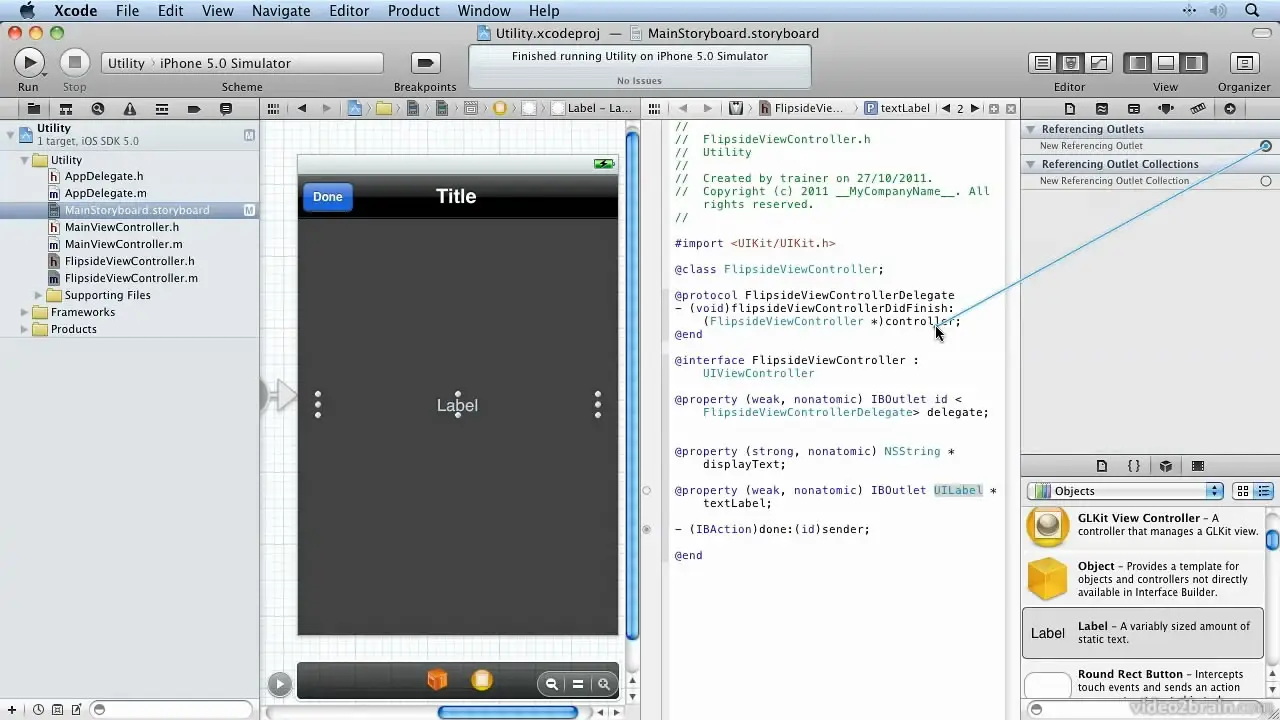Show the Search navigator
The image size is (1280, 720).
(x=97, y=108)
